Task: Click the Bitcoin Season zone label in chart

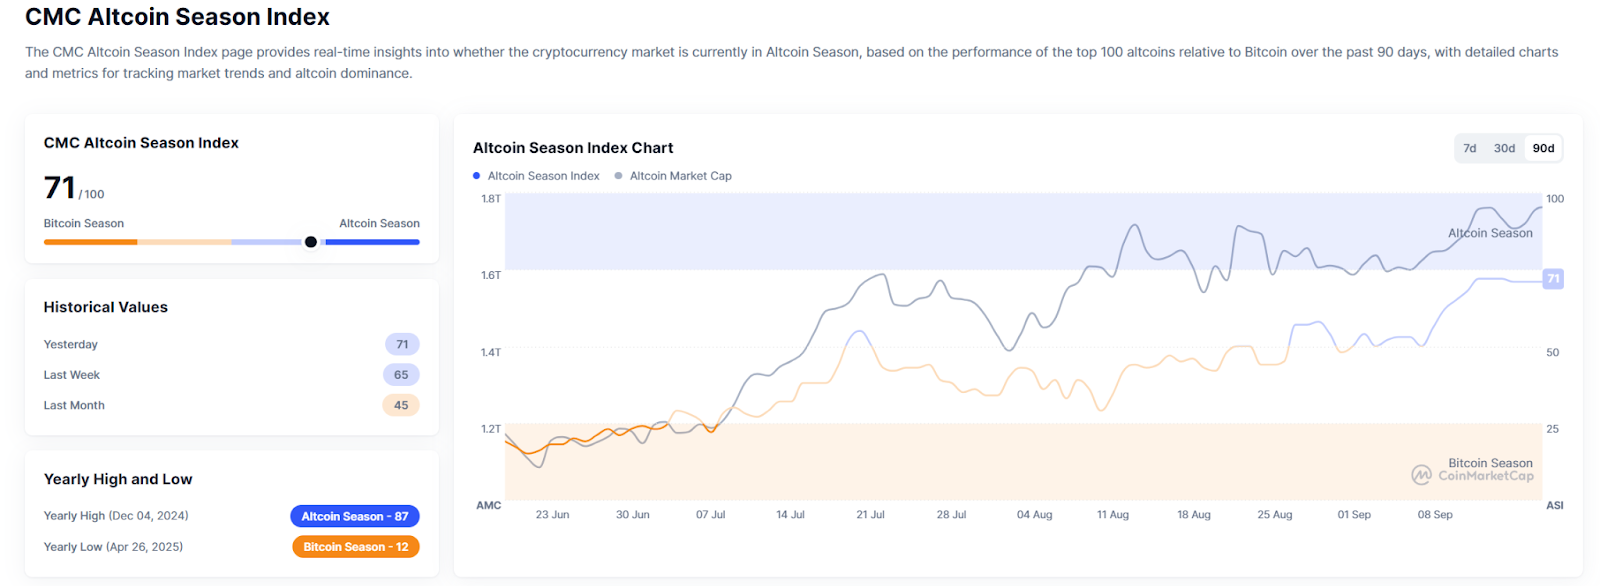Action: [1490, 463]
